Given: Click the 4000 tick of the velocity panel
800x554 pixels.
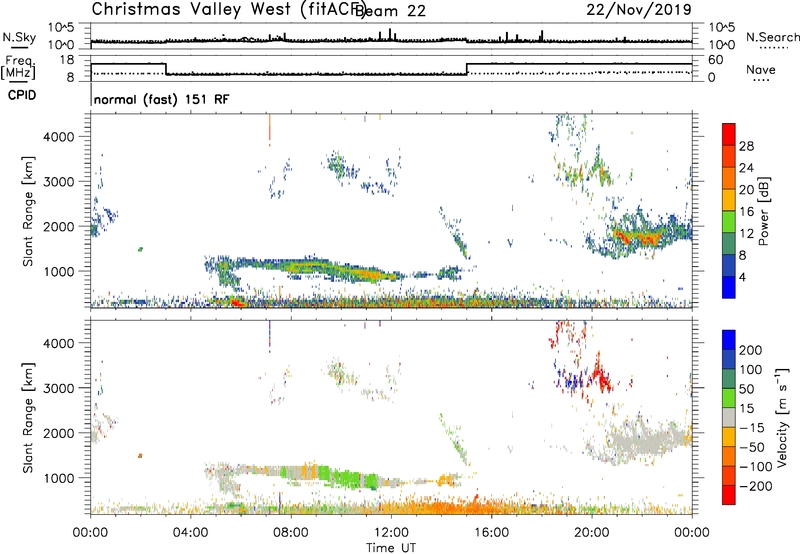Looking at the screenshot, I should click(58, 343).
